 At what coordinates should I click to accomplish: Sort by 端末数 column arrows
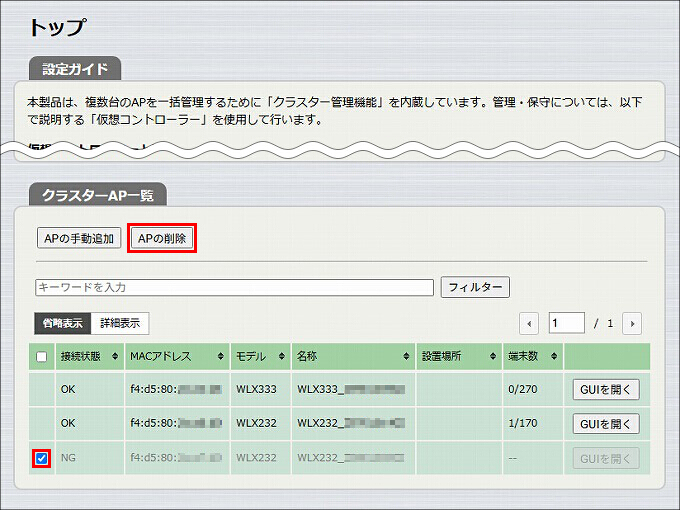pos(554,356)
